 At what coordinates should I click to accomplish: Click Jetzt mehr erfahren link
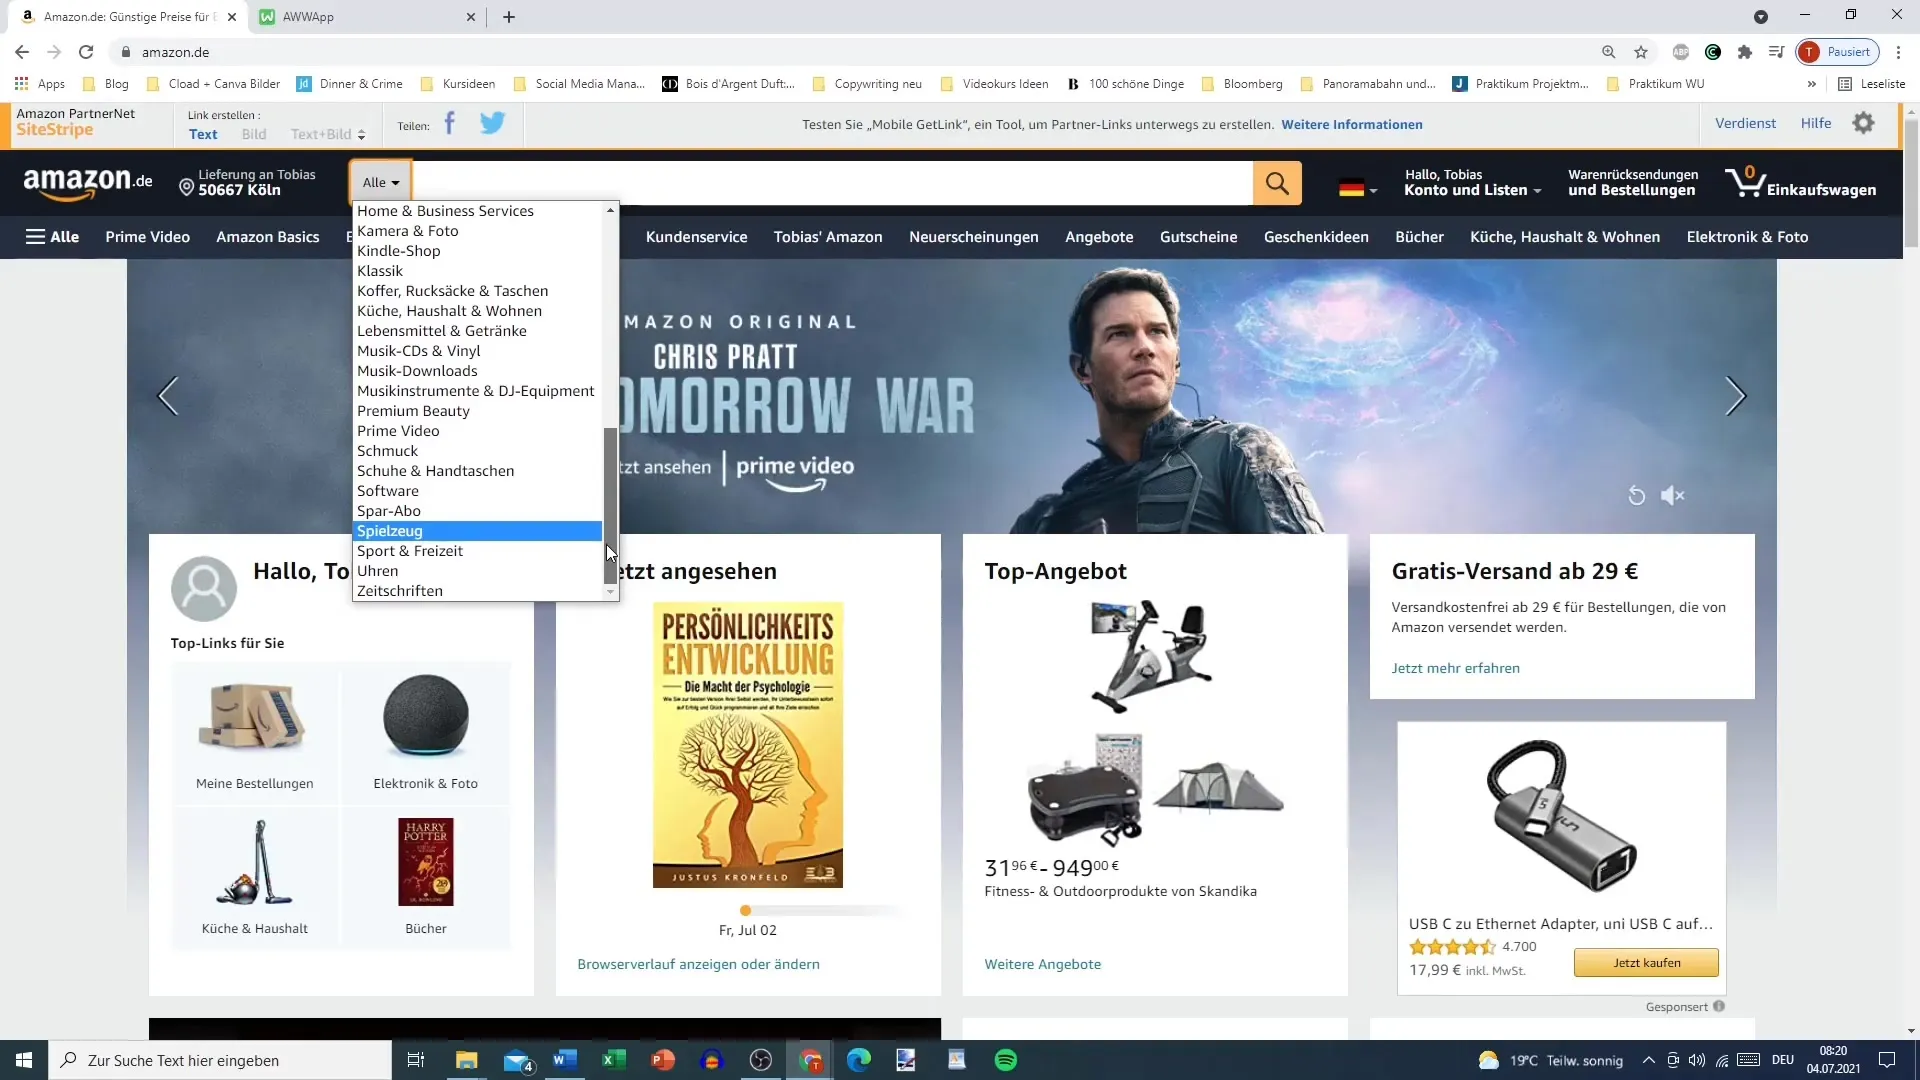pos(1455,668)
